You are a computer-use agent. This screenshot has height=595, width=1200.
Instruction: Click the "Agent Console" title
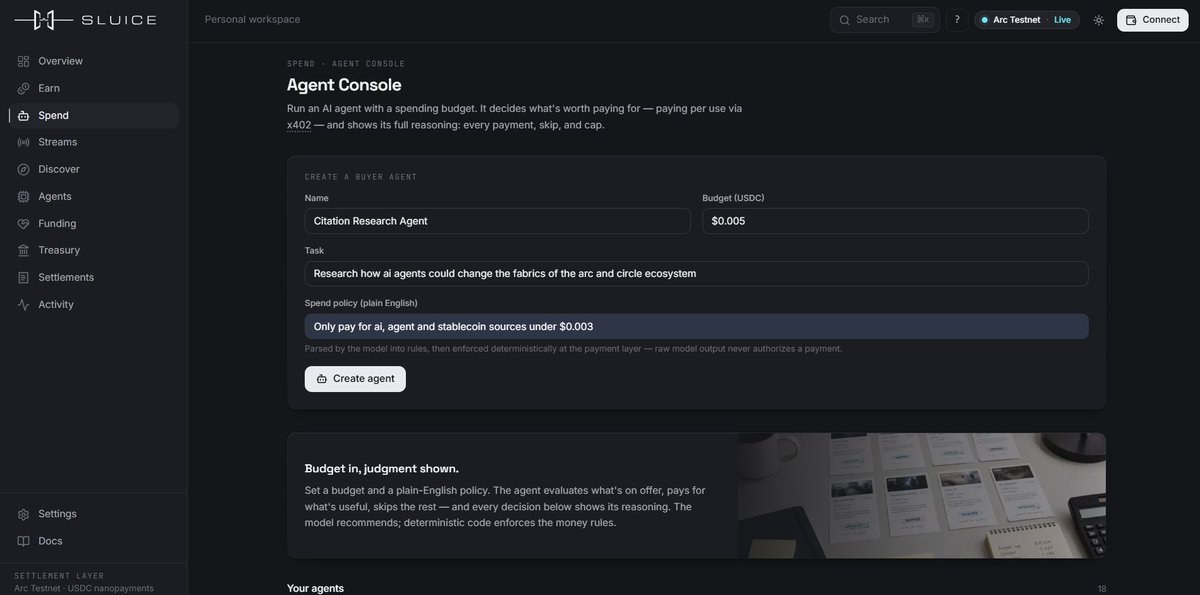pyautogui.click(x=344, y=85)
